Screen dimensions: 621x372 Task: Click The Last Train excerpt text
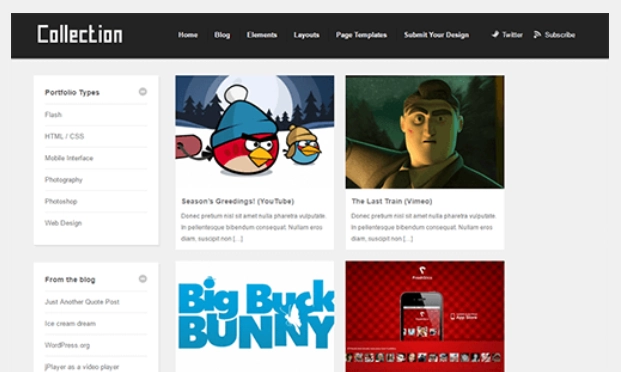click(423, 227)
